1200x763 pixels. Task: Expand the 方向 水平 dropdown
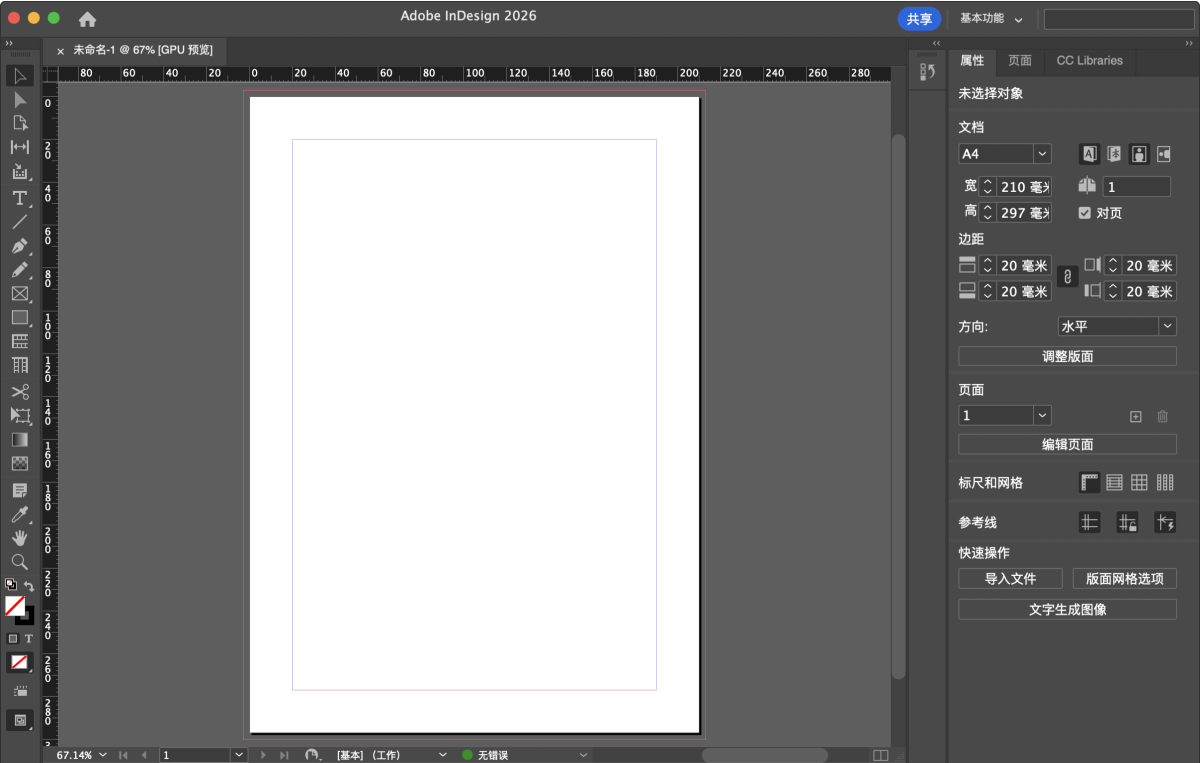pos(1167,326)
